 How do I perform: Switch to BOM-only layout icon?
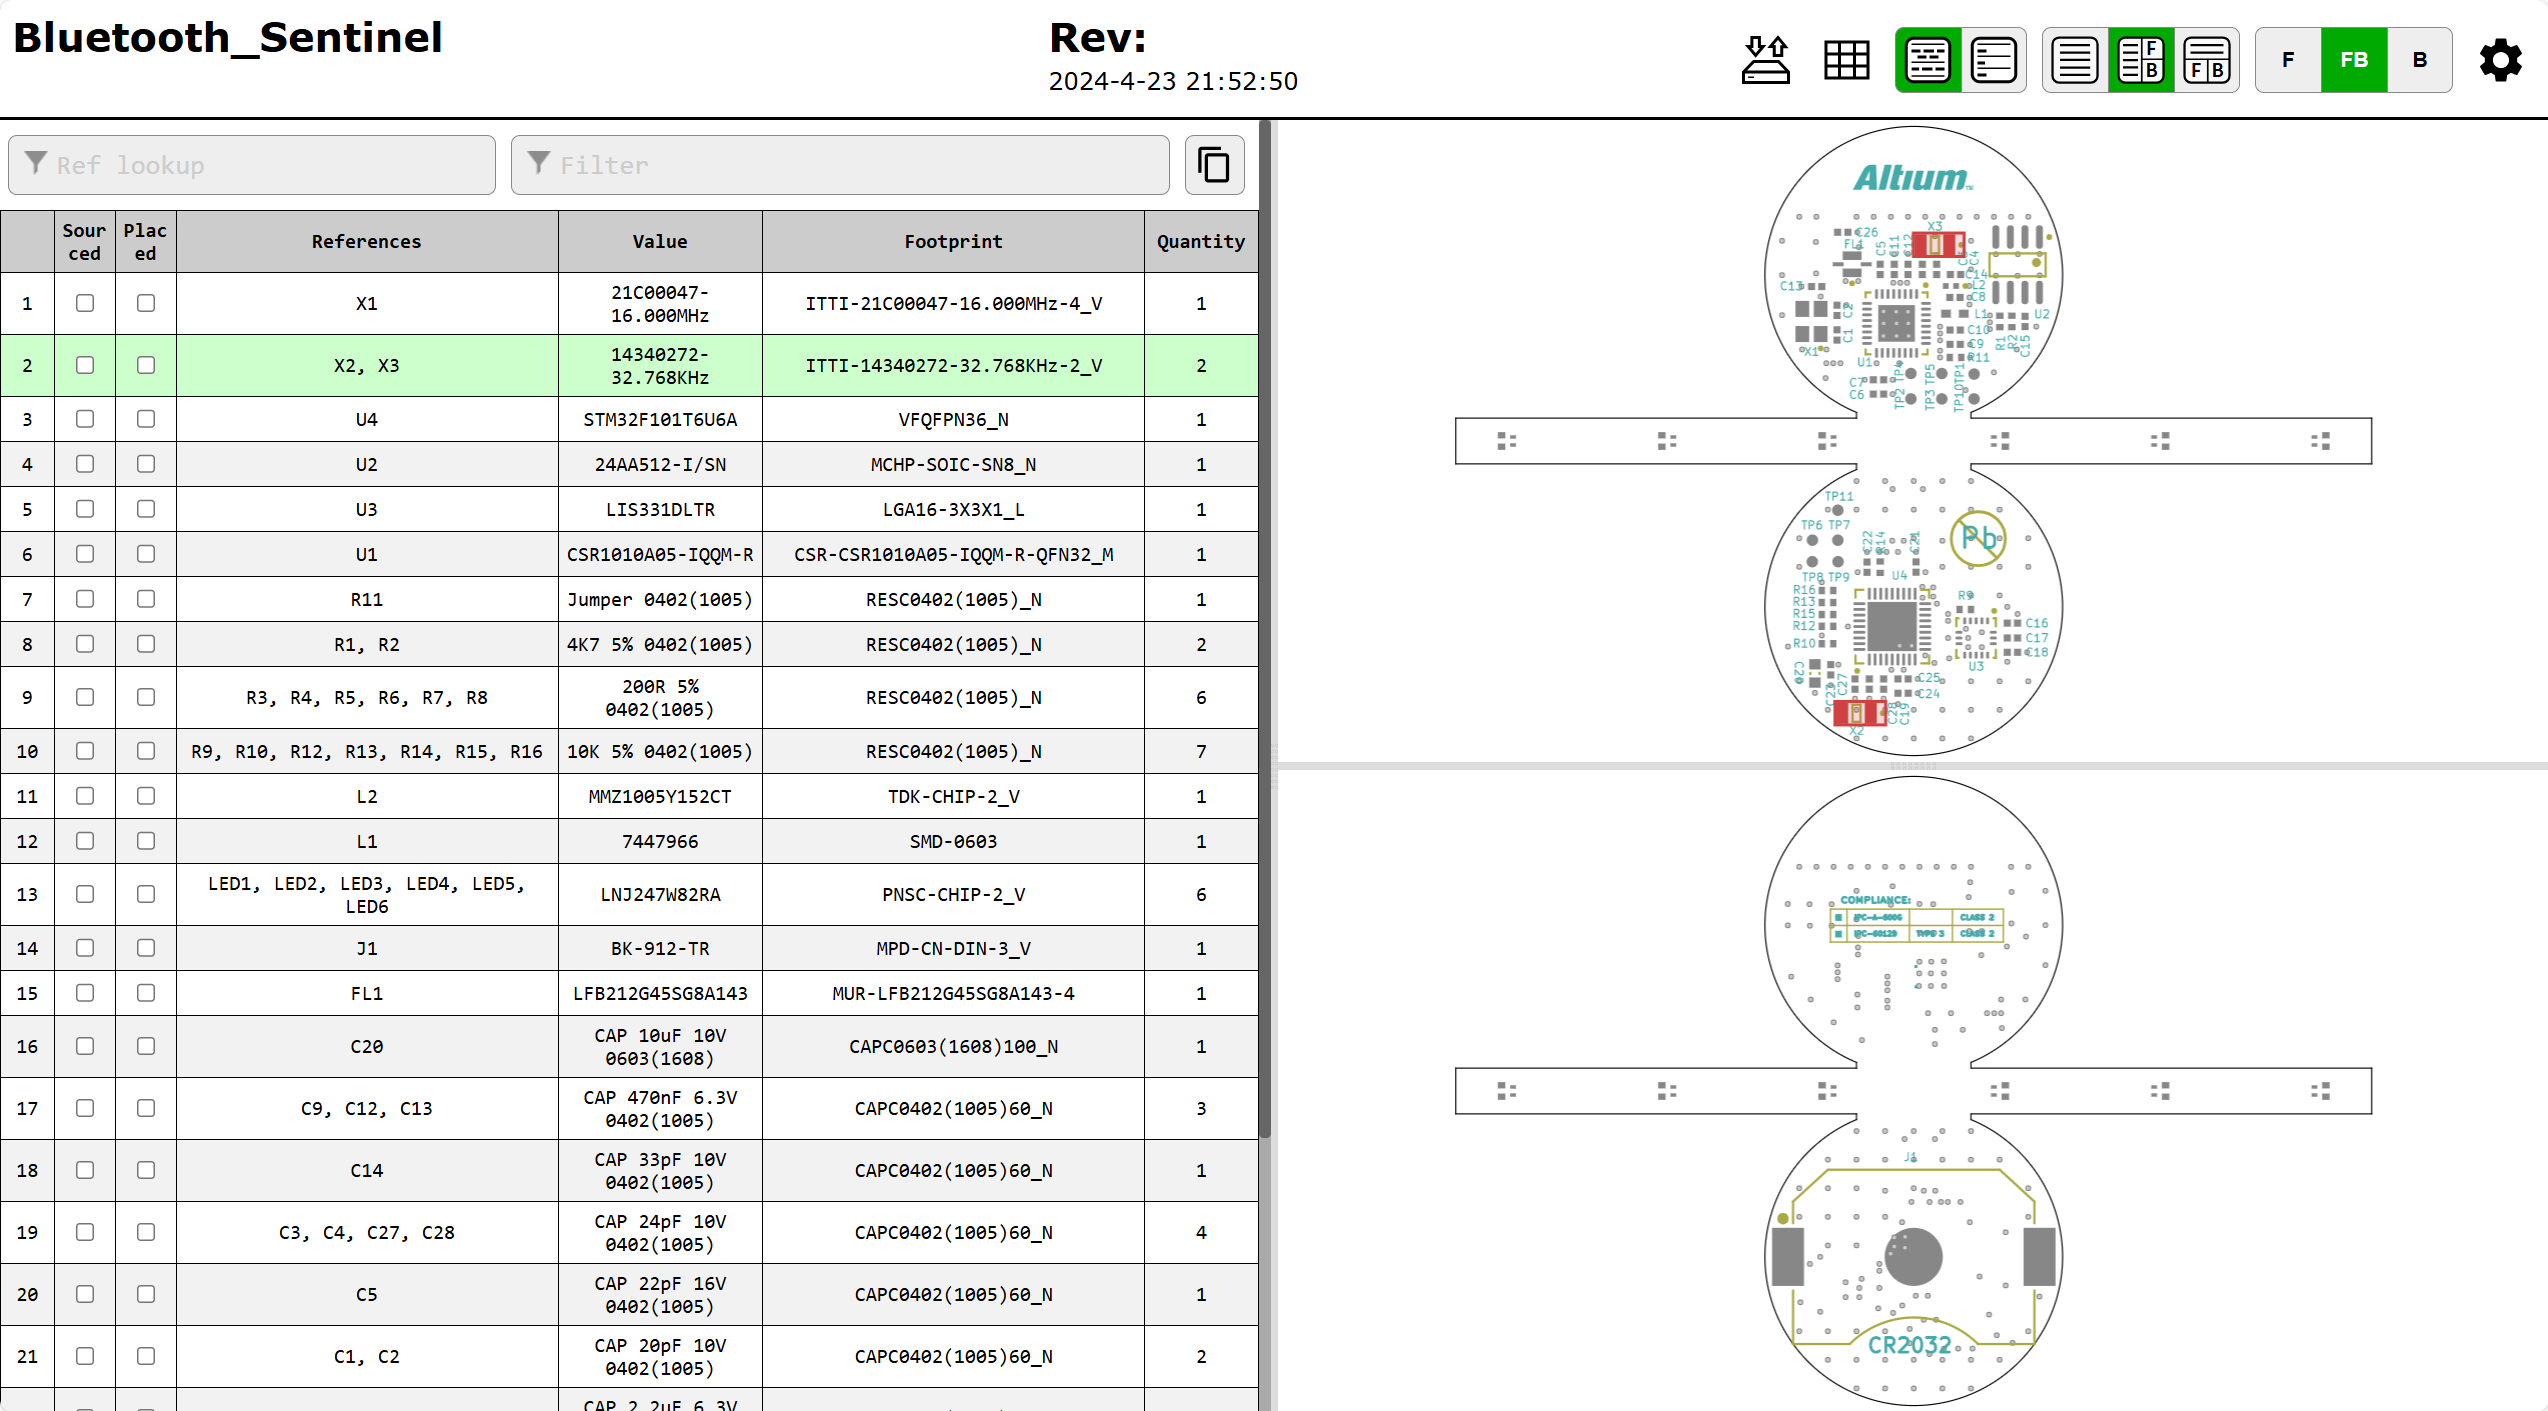(2074, 60)
